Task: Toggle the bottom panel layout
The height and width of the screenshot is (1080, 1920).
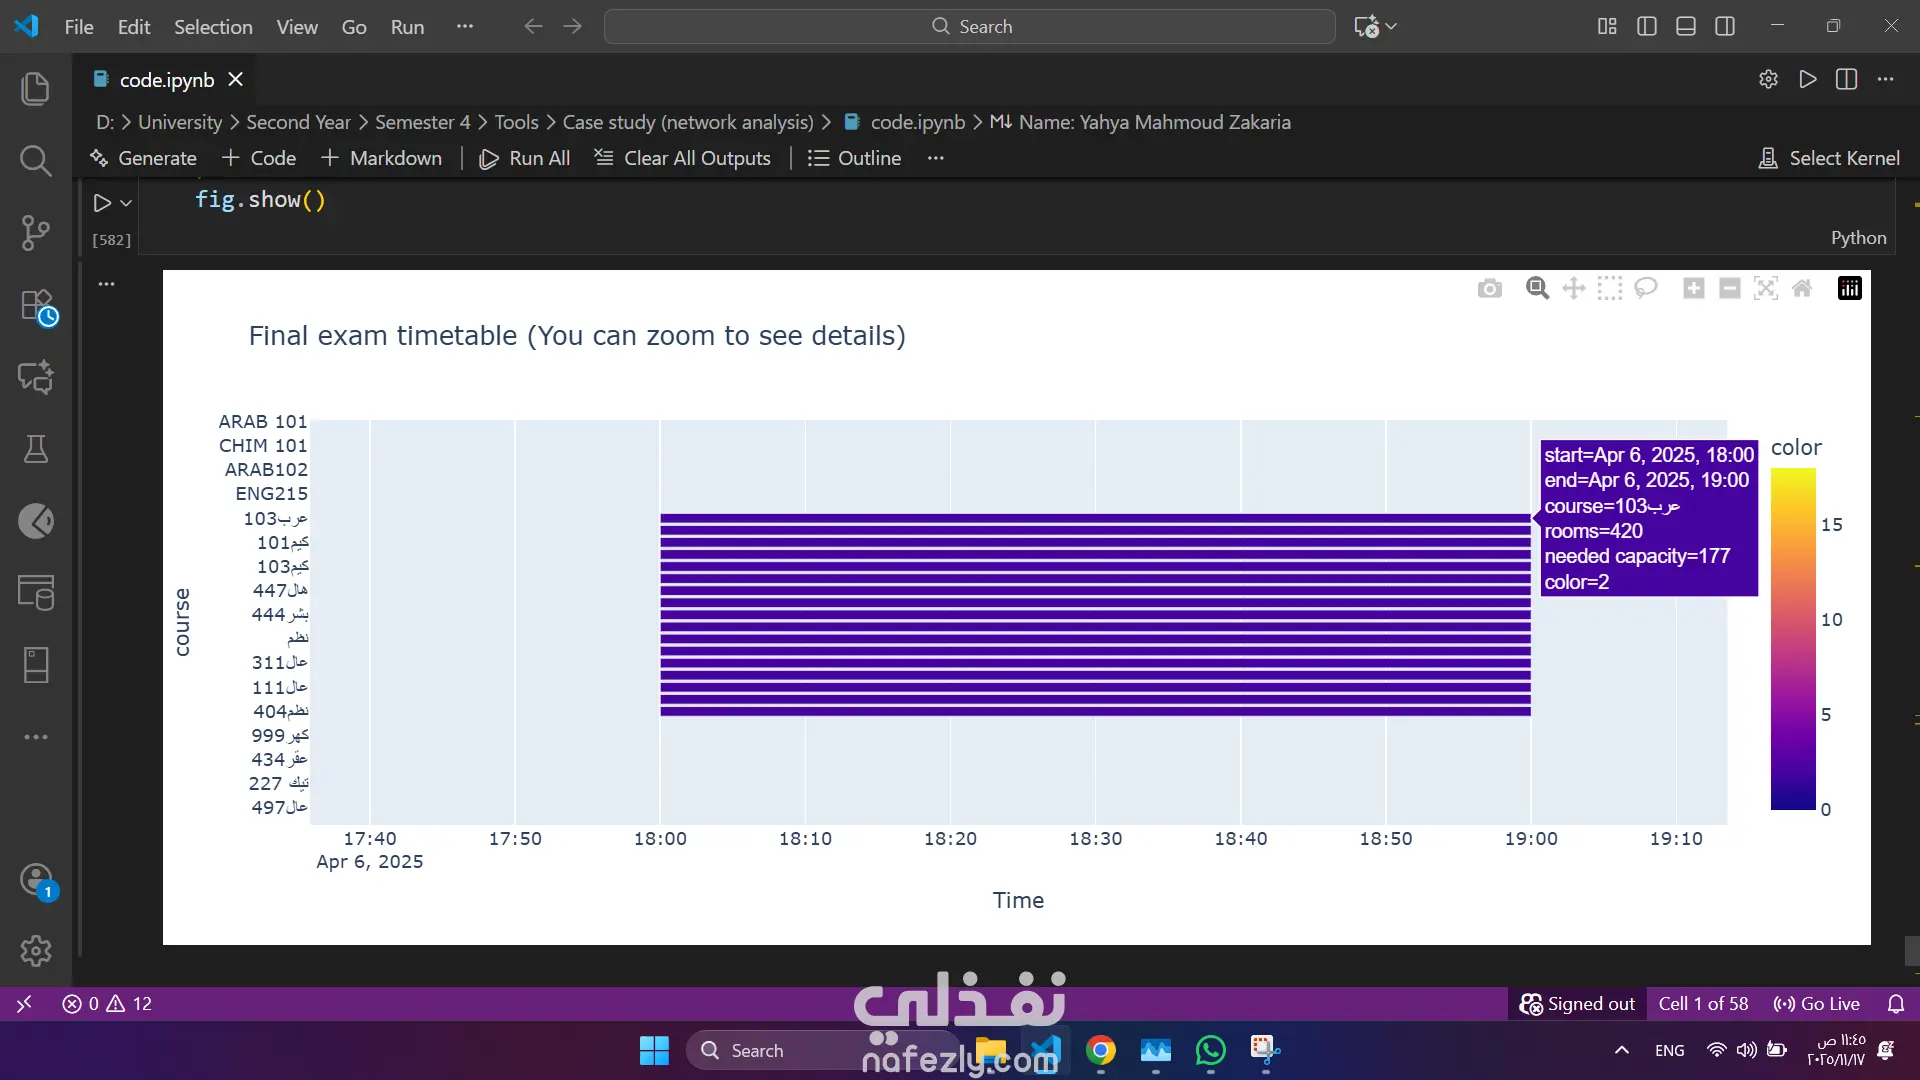Action: (x=1686, y=27)
